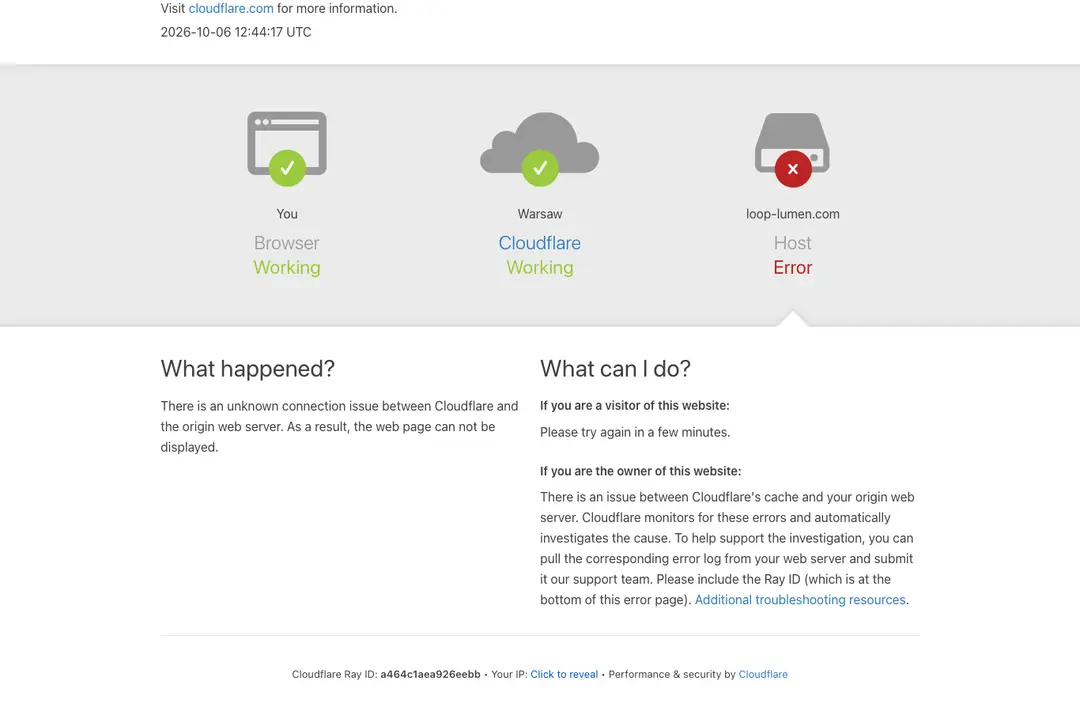Click the red Error status text

(792, 268)
